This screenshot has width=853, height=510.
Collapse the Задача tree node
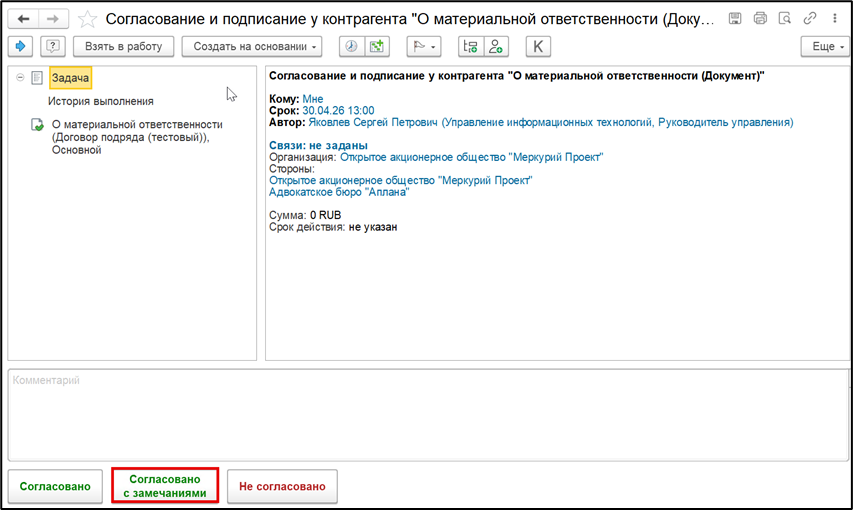20,78
